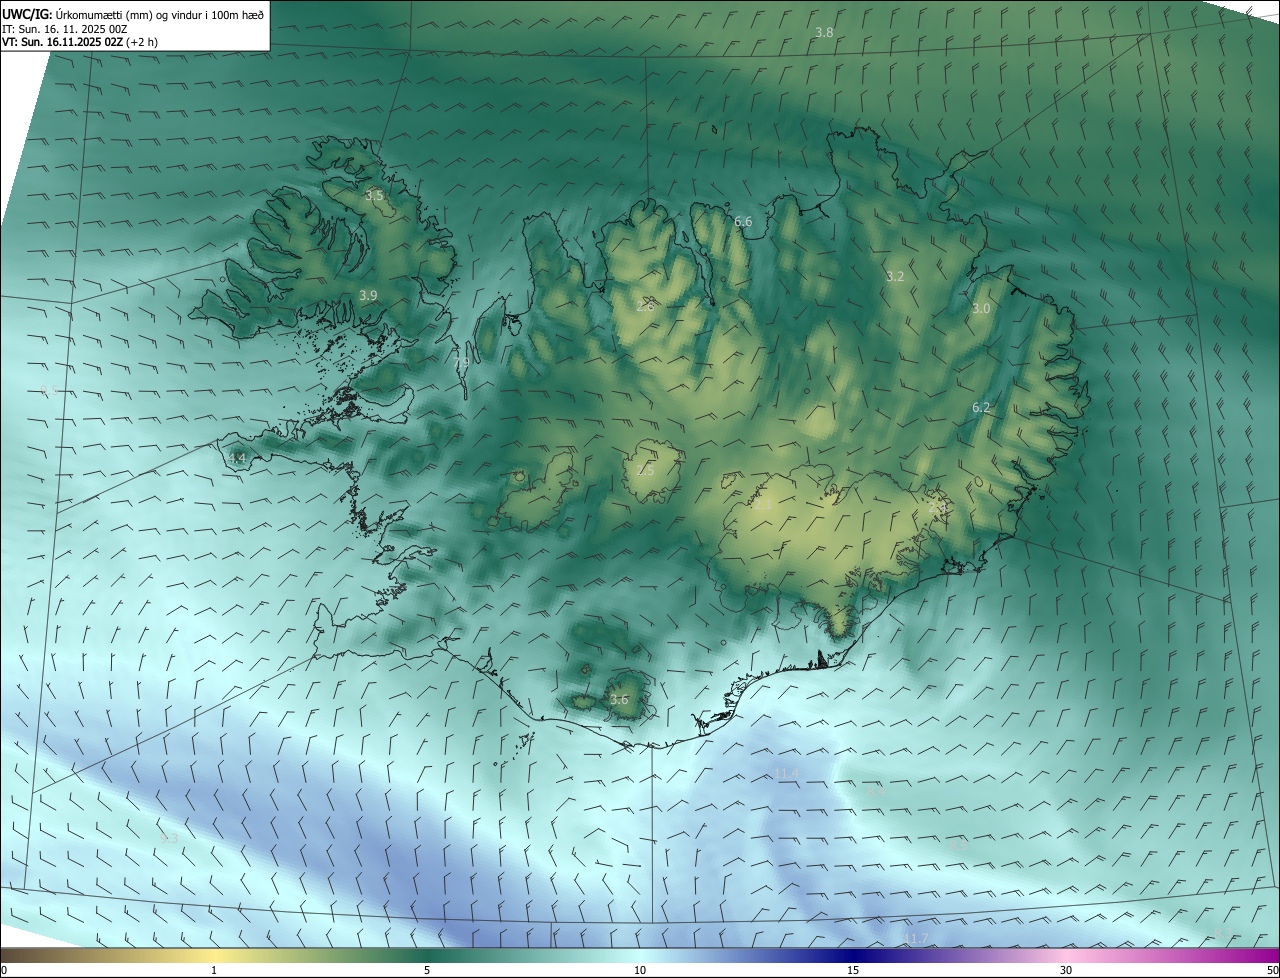The image size is (1280, 978).
Task: Click the 2.5 value inside the glacier outline
Action: [645, 470]
